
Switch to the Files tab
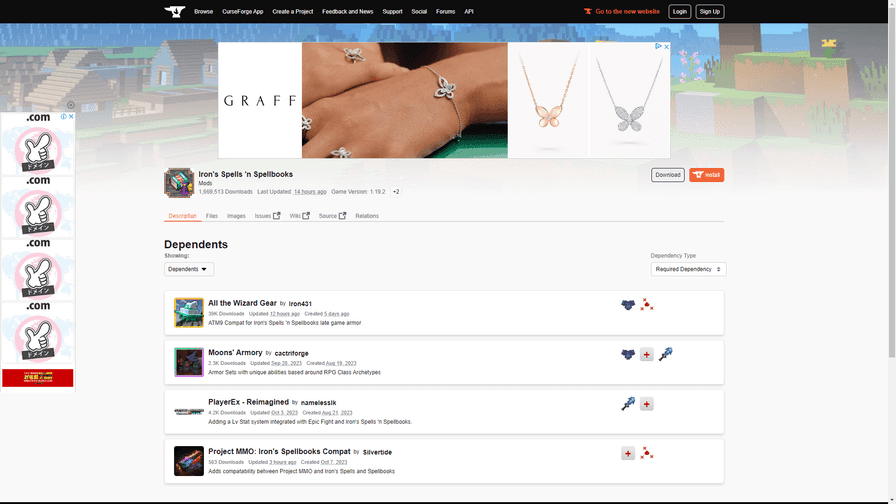(212, 216)
